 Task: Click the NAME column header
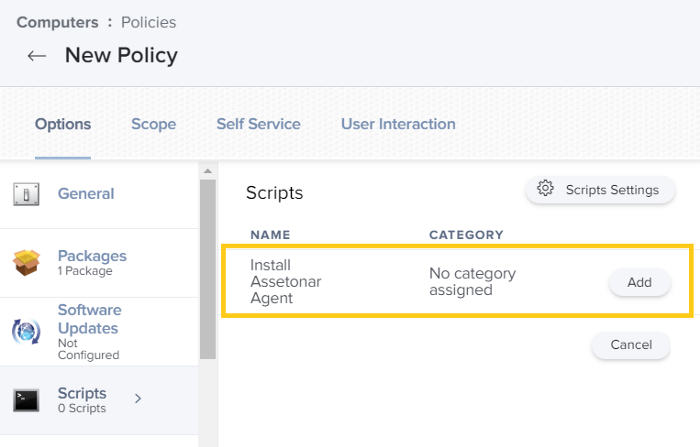270,235
